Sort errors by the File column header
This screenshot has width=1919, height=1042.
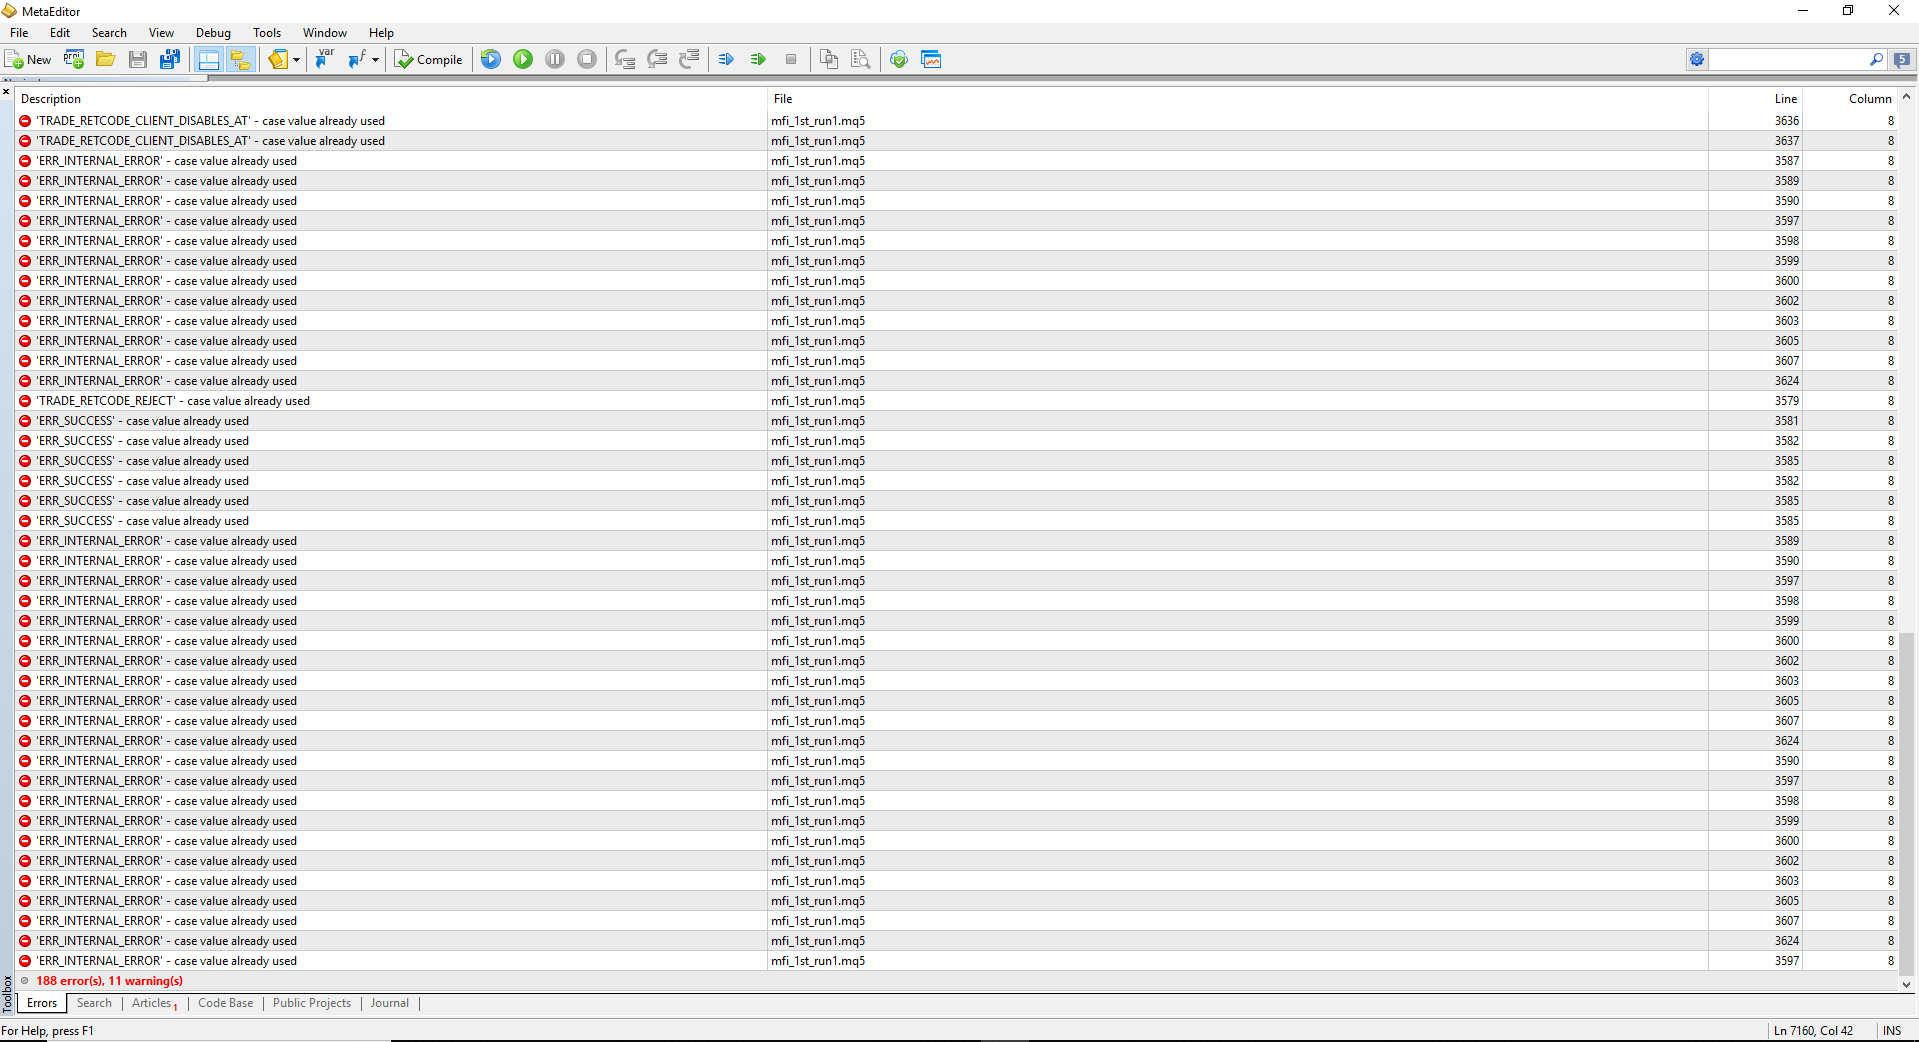pos(1238,99)
